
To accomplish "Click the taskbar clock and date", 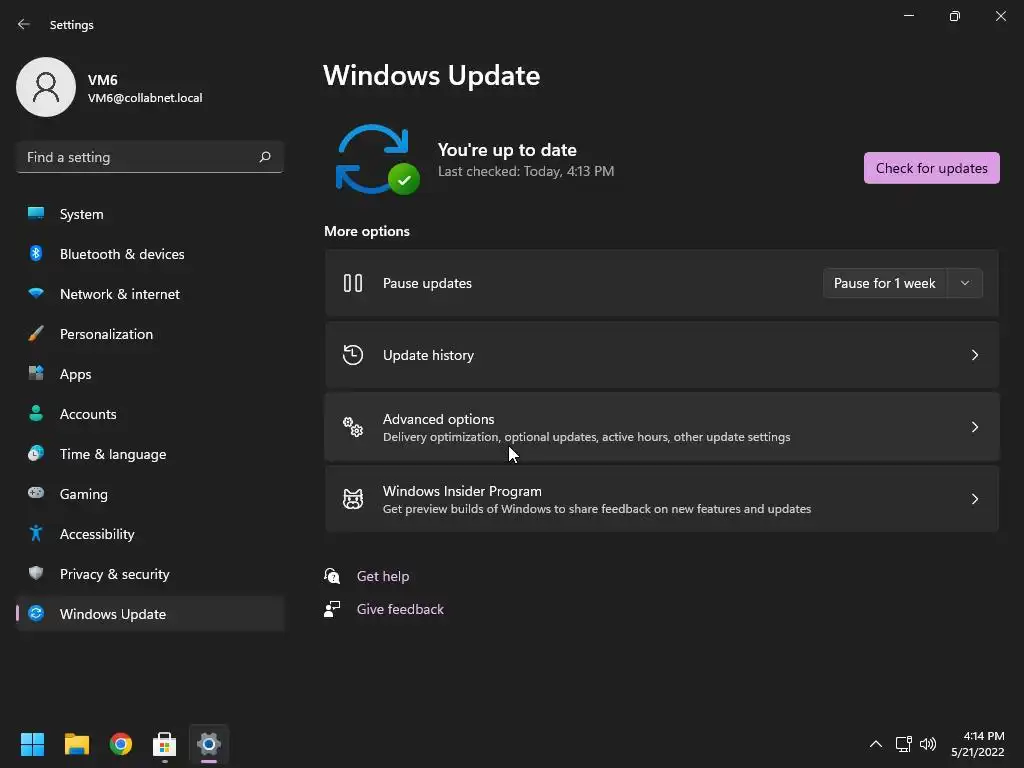I will (977, 744).
